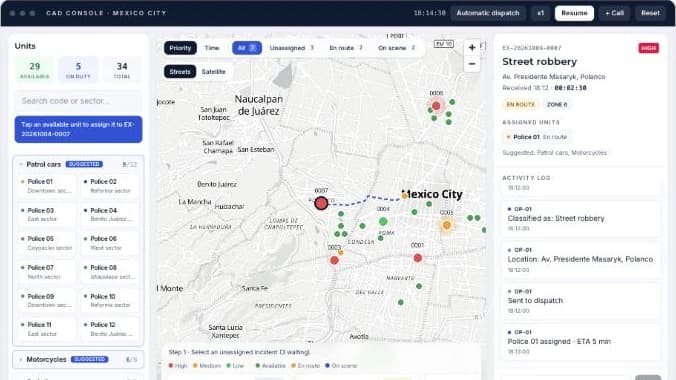Click the Reset button
This screenshot has width=676, height=380.
(x=650, y=13)
